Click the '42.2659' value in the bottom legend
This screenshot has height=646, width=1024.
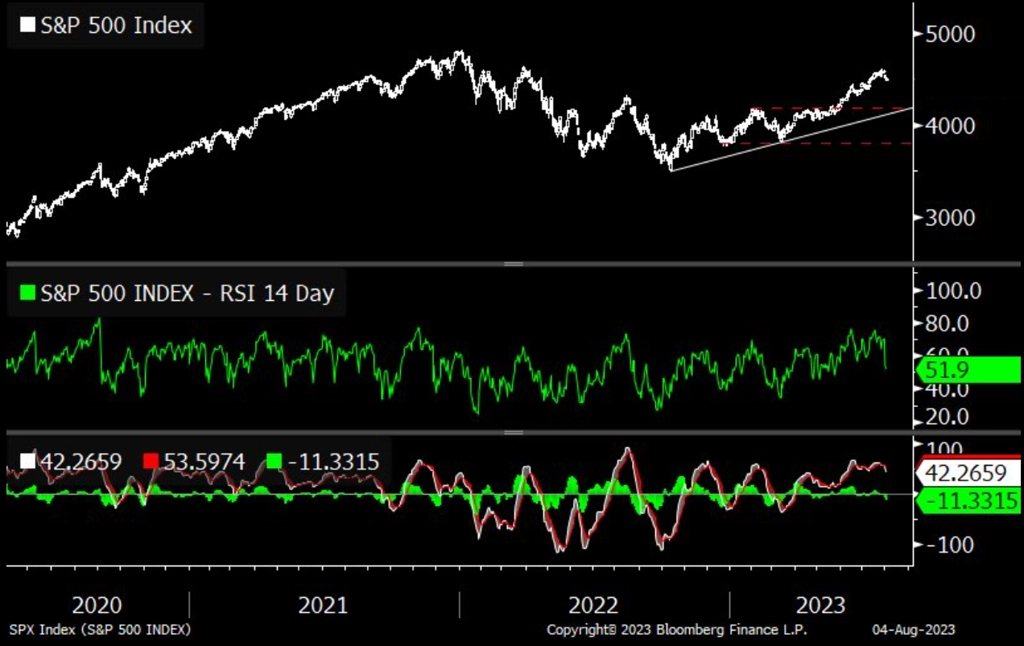click(x=81, y=462)
